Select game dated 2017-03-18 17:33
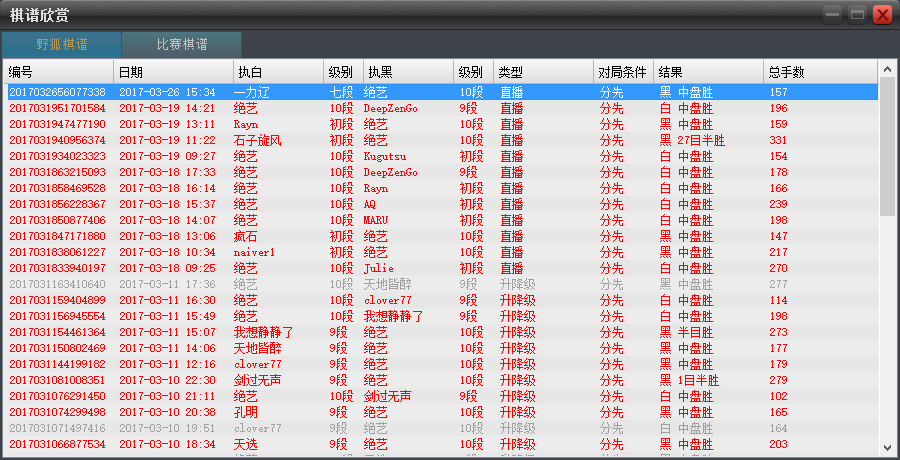900x460 pixels. pos(443,172)
